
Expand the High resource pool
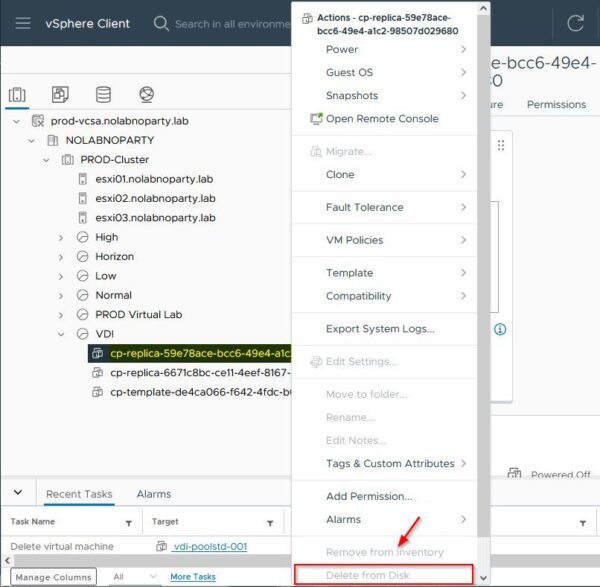tap(61, 238)
